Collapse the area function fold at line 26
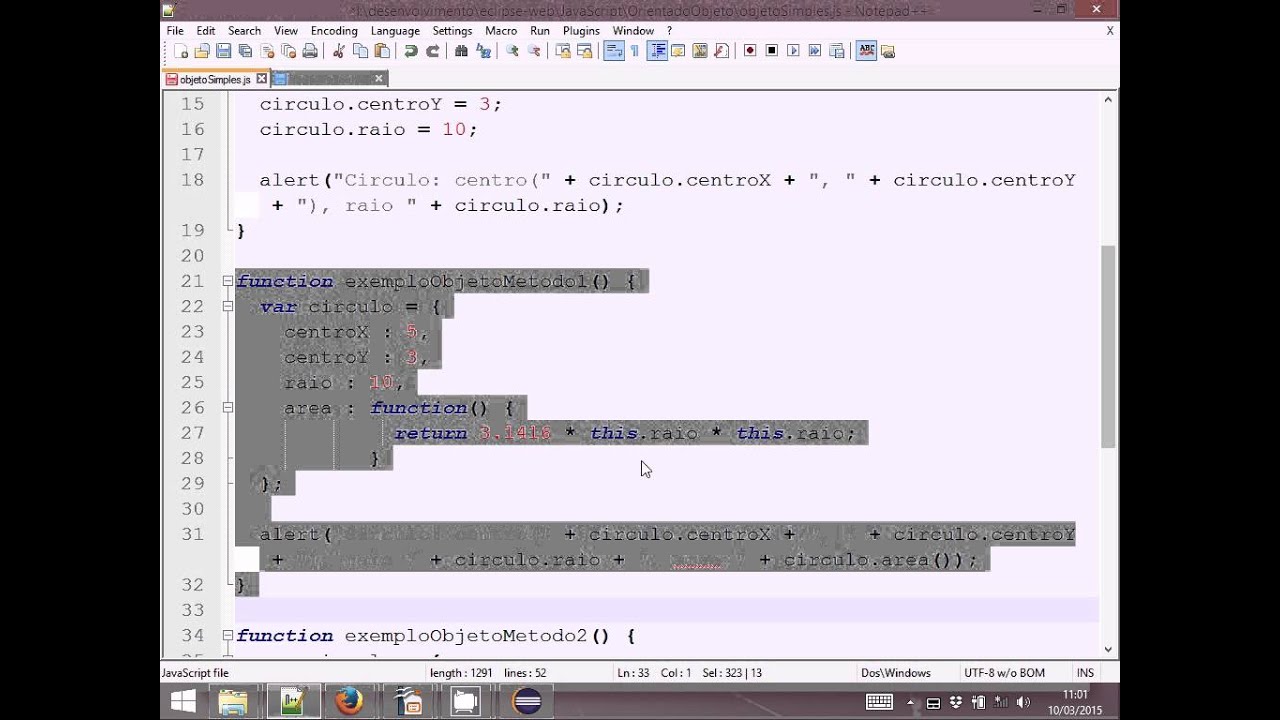 (227, 407)
